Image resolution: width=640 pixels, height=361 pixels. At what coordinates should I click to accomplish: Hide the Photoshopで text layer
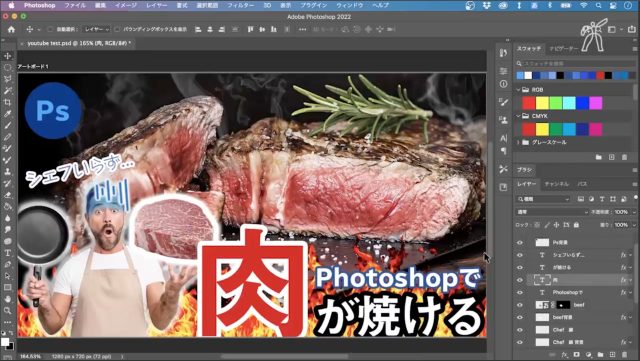[x=520, y=292]
